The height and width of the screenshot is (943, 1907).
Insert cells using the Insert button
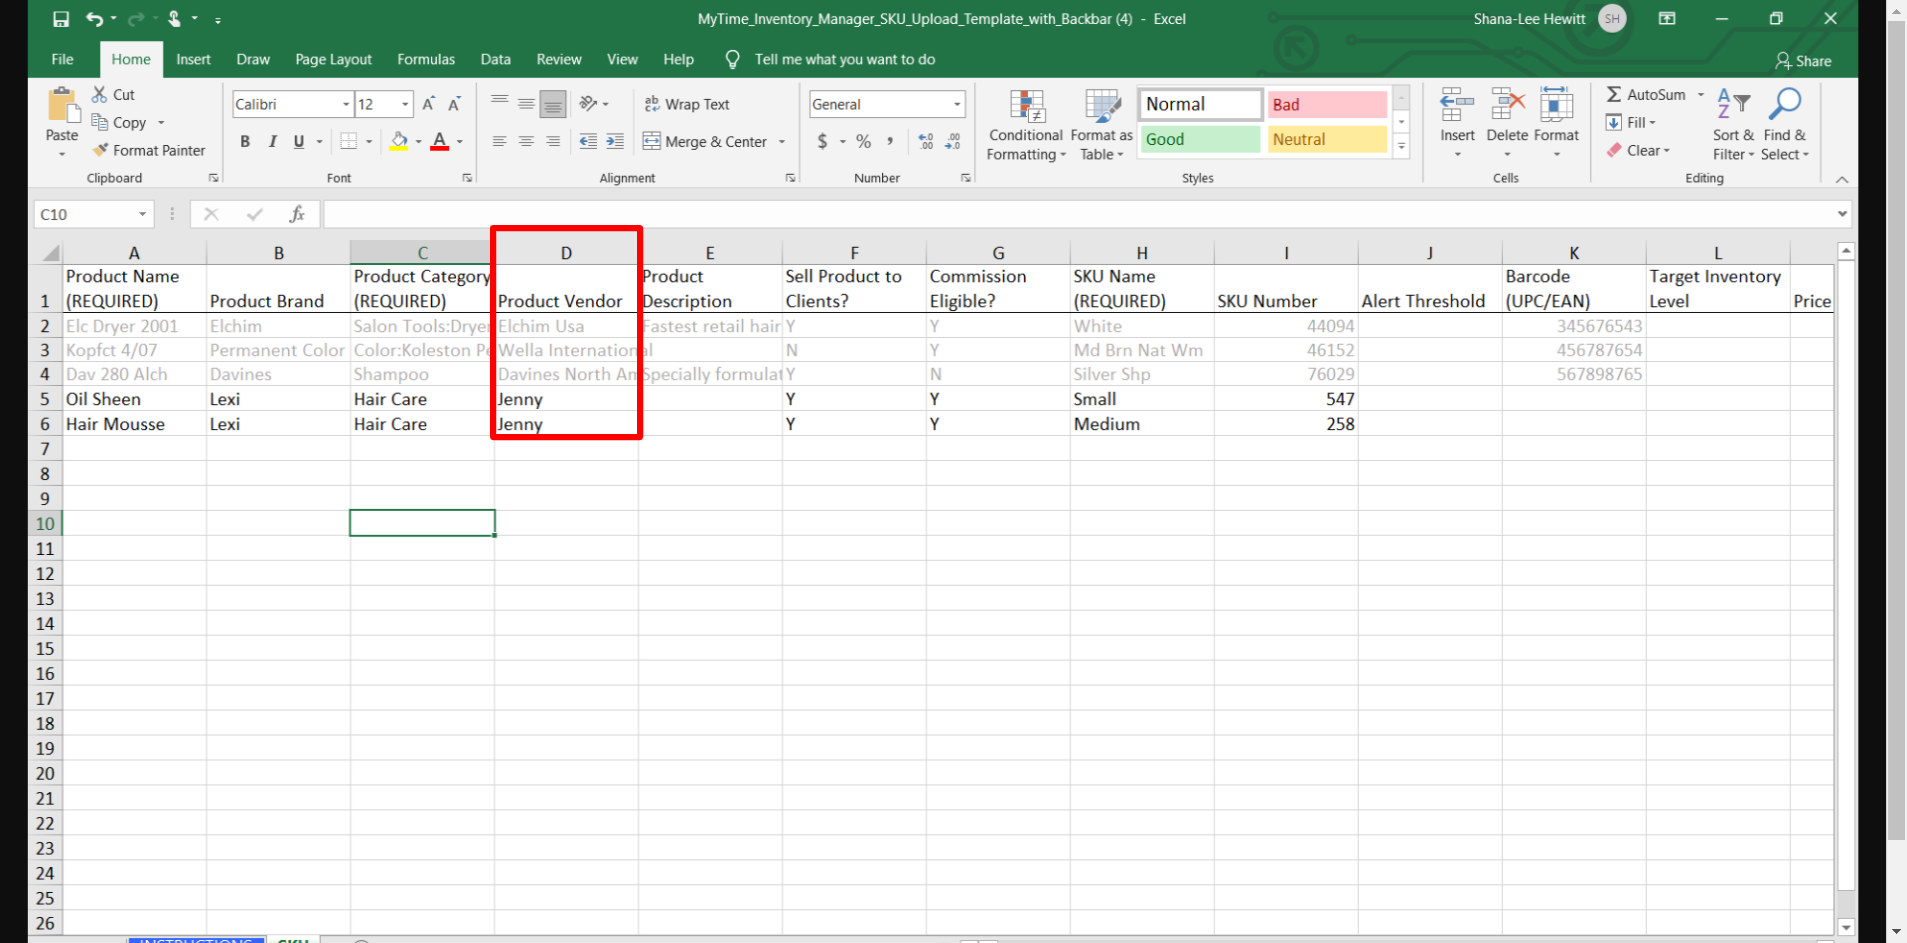[x=1457, y=123]
